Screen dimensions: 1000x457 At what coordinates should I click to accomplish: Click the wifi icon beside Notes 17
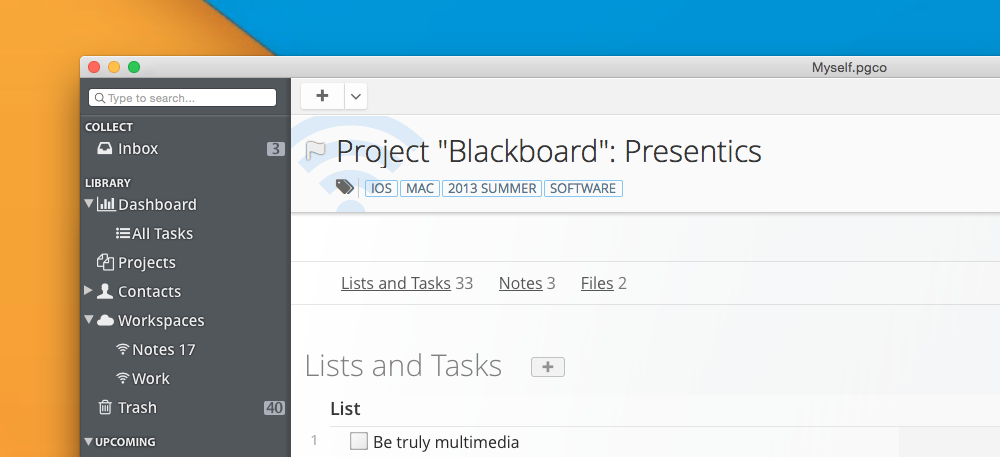(x=123, y=349)
